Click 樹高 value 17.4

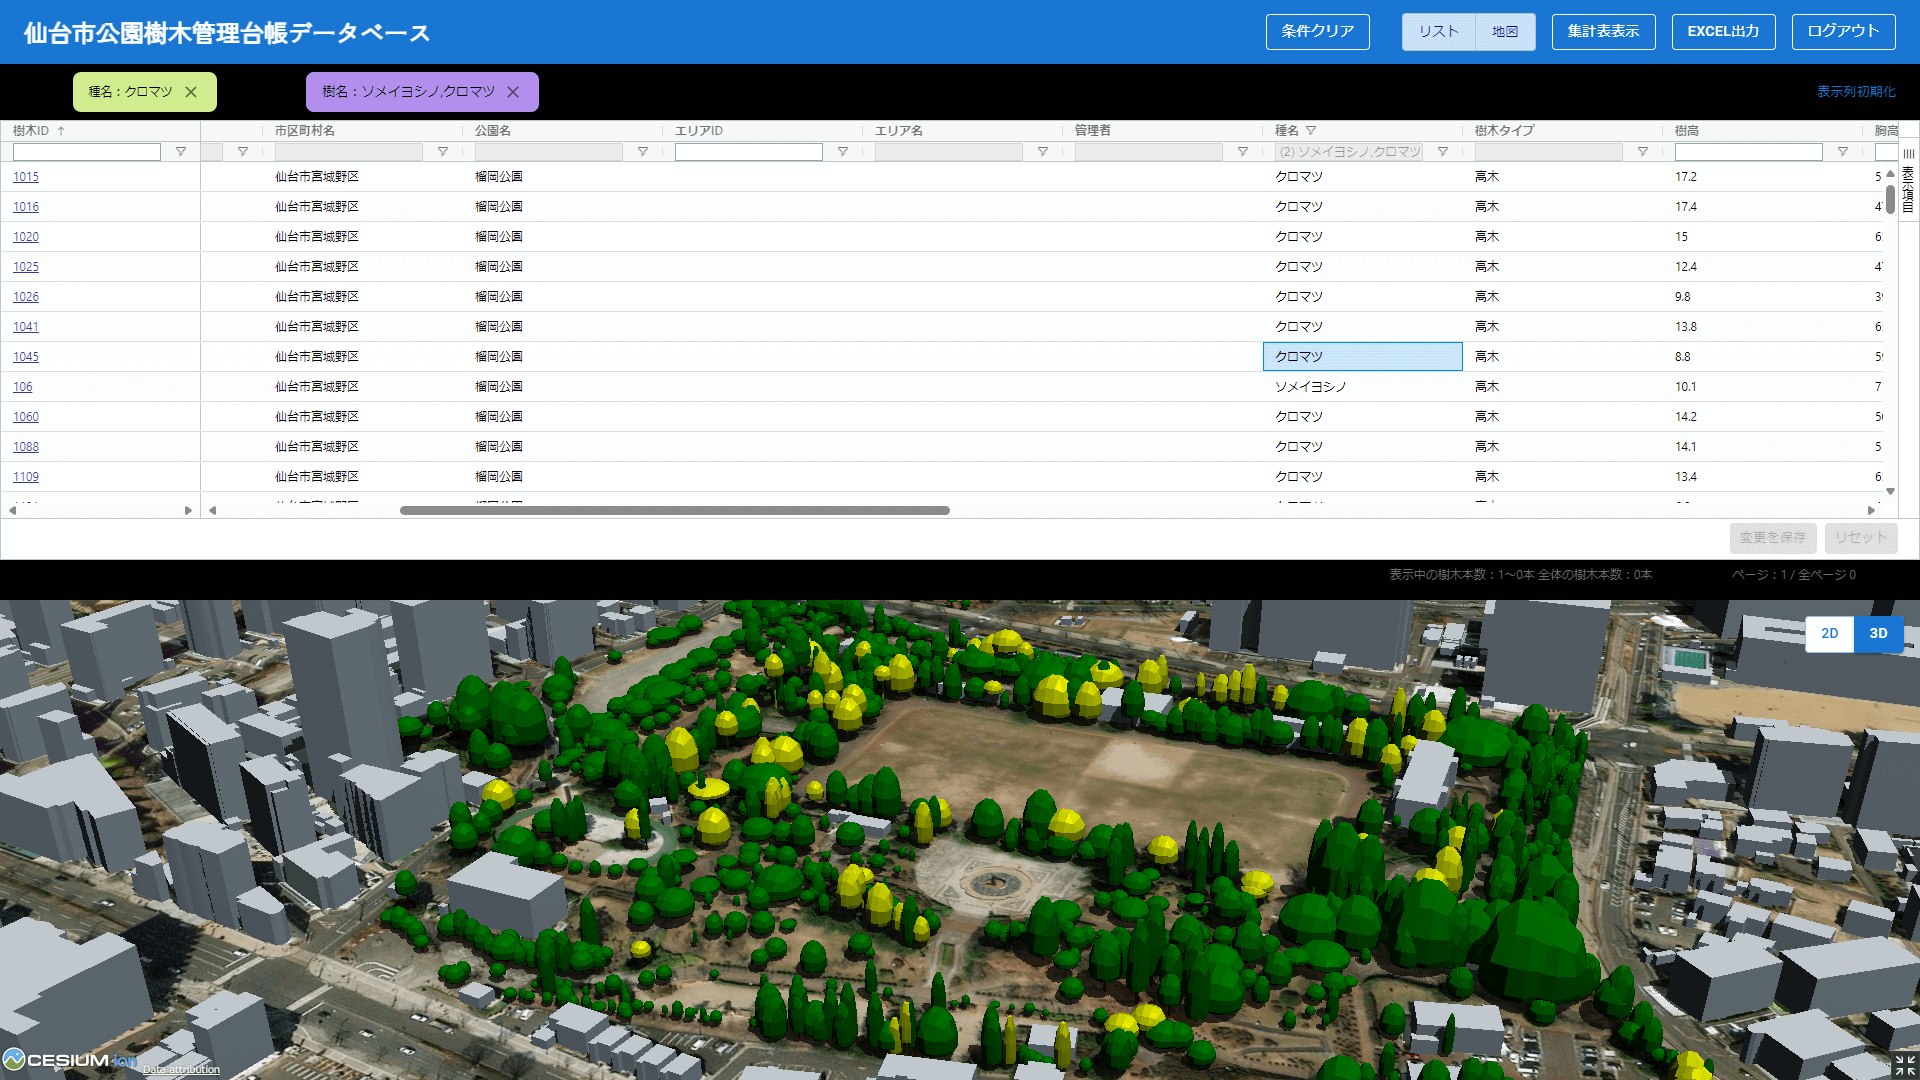1686,207
